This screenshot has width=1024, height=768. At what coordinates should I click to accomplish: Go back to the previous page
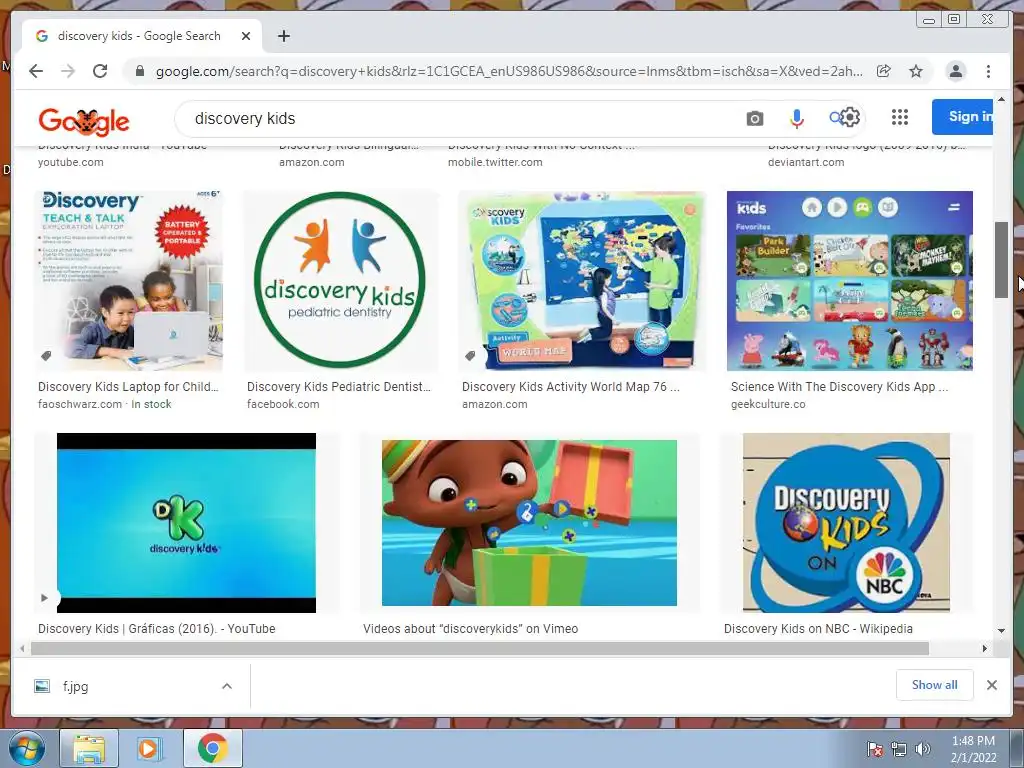(36, 71)
